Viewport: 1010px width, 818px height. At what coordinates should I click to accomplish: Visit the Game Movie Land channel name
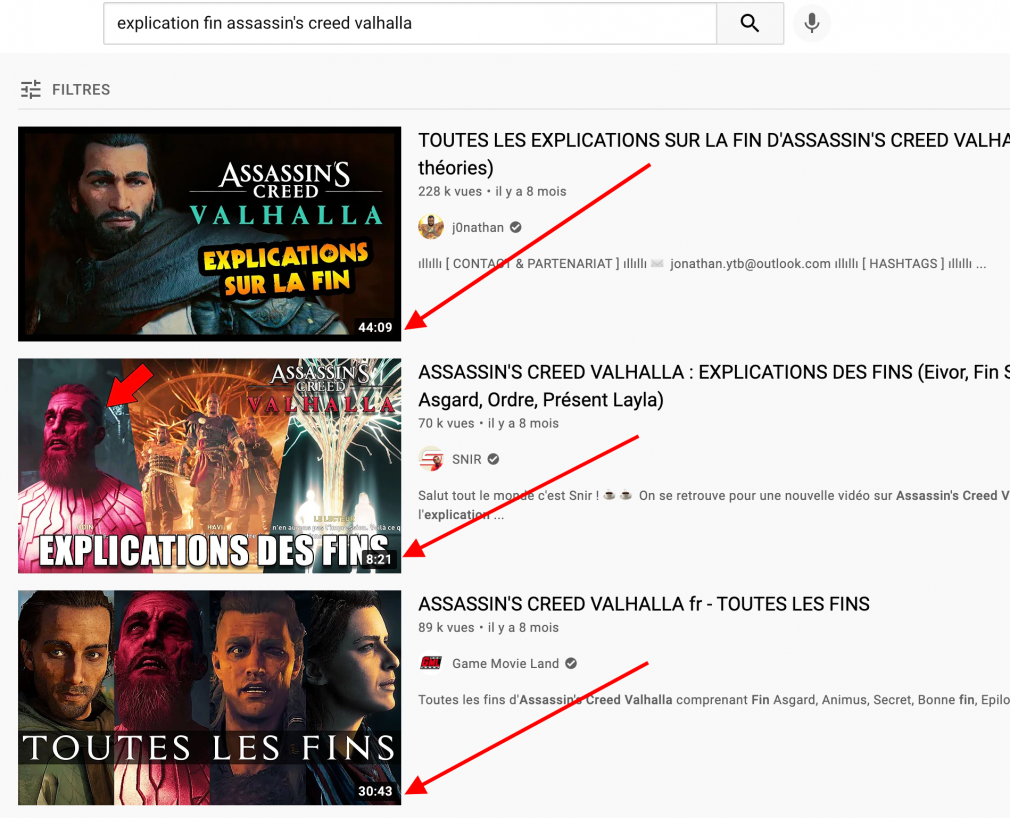(506, 663)
